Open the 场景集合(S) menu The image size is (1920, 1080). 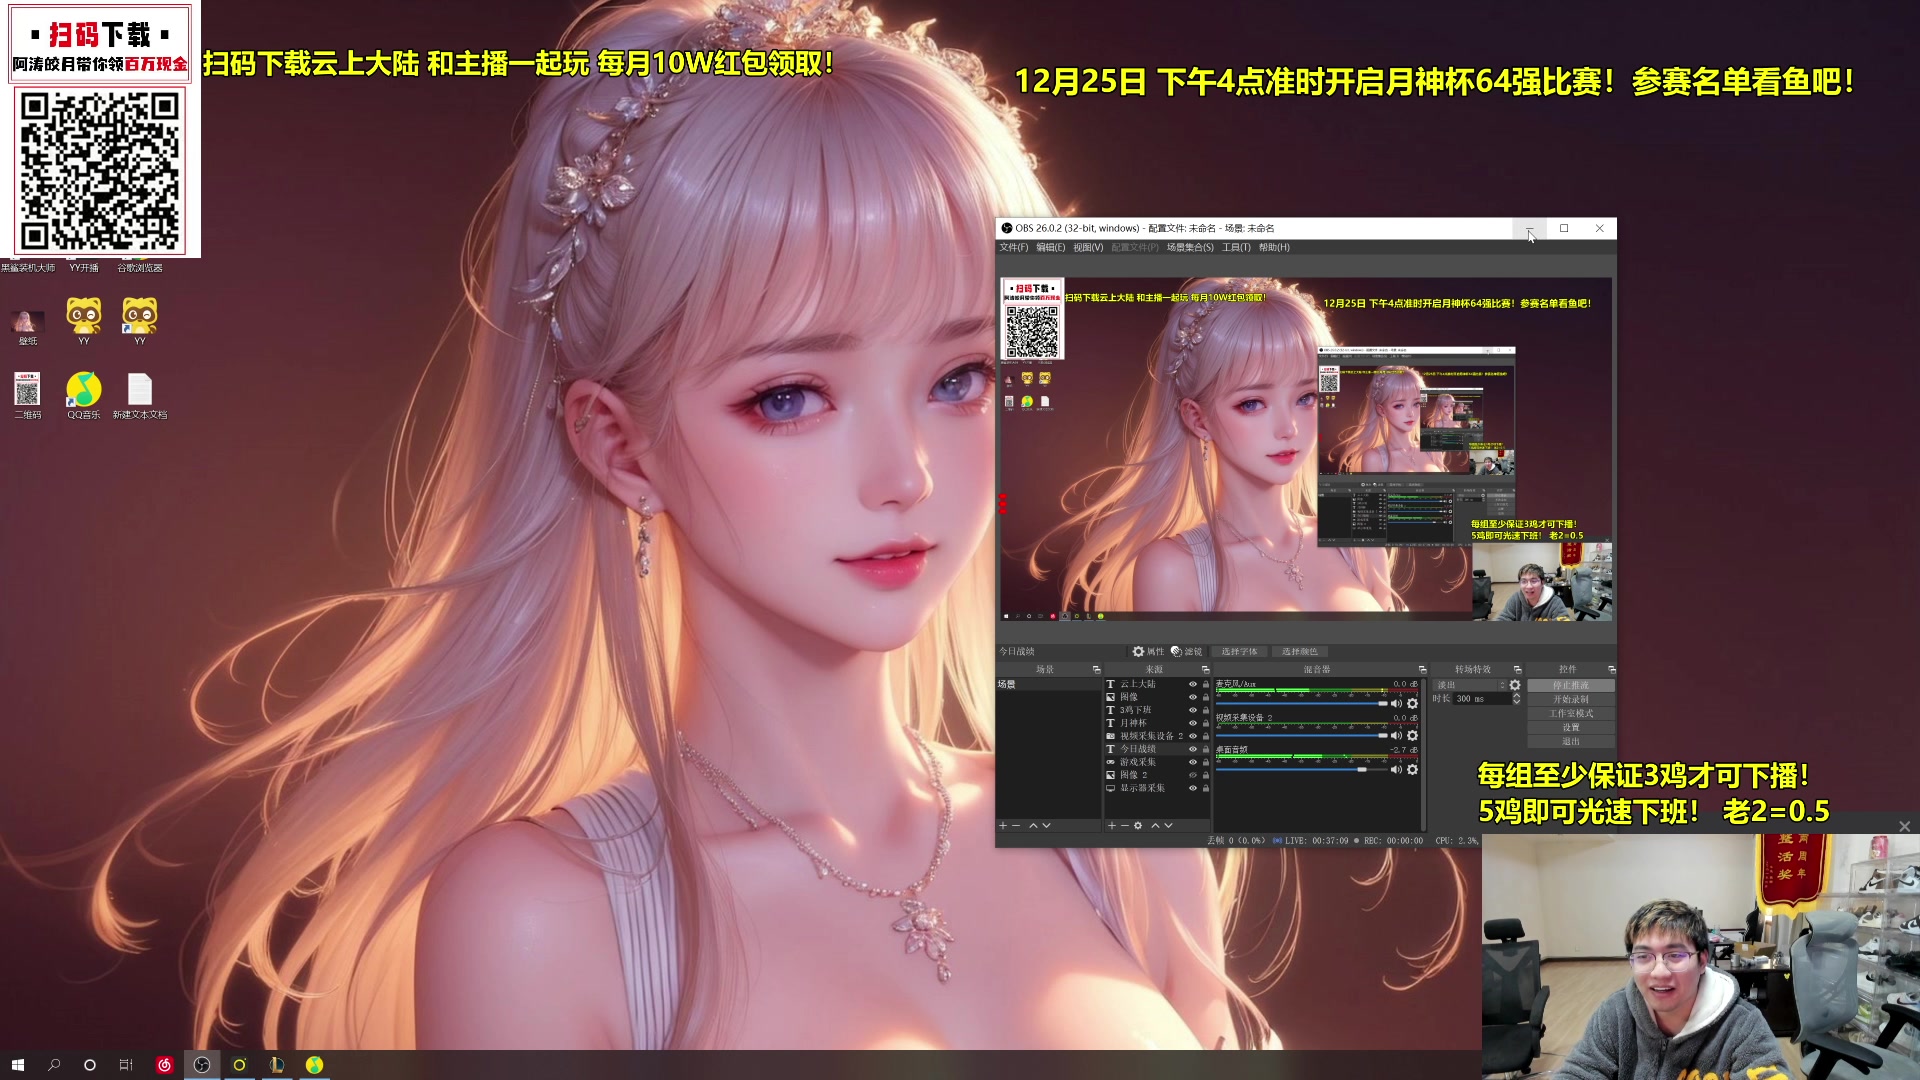click(1189, 248)
